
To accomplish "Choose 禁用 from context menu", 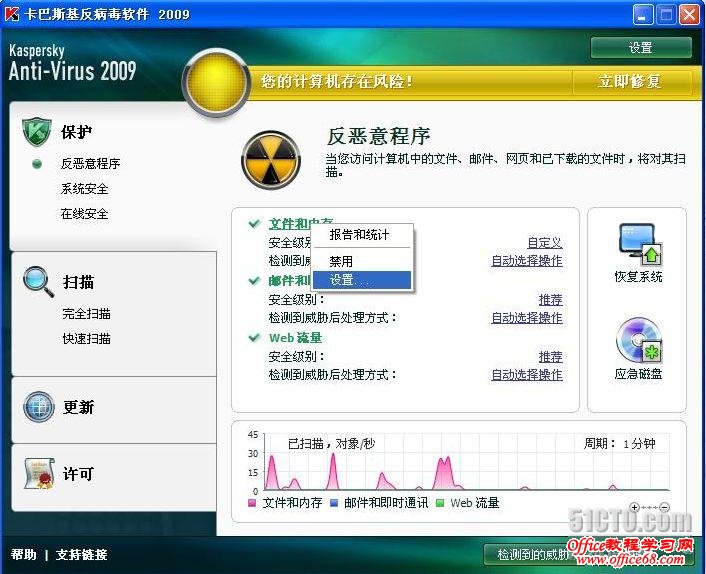I will point(362,261).
